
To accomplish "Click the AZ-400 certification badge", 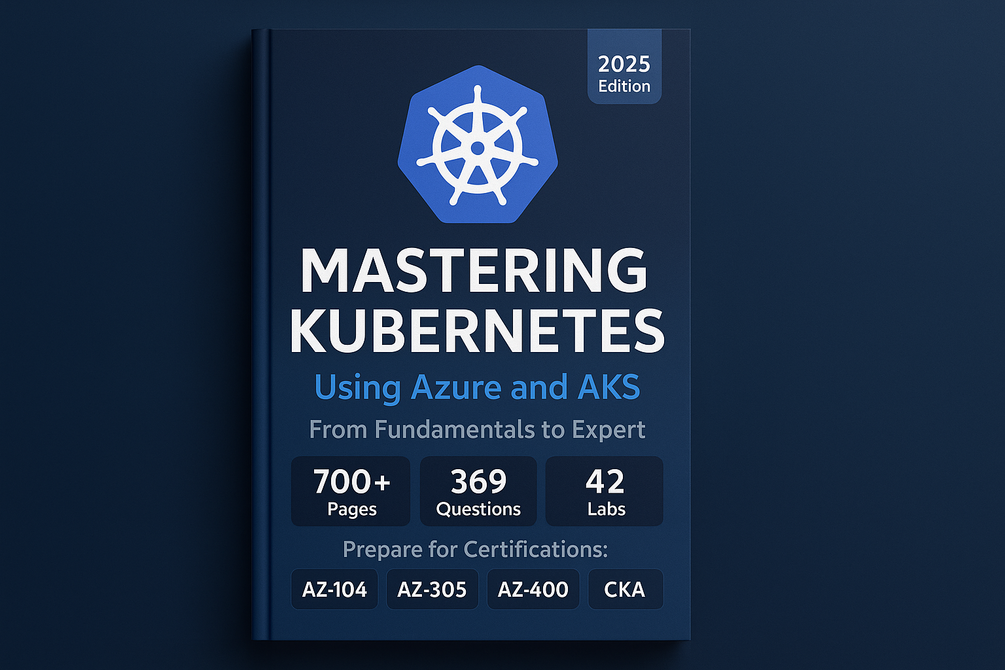I will pos(533,589).
